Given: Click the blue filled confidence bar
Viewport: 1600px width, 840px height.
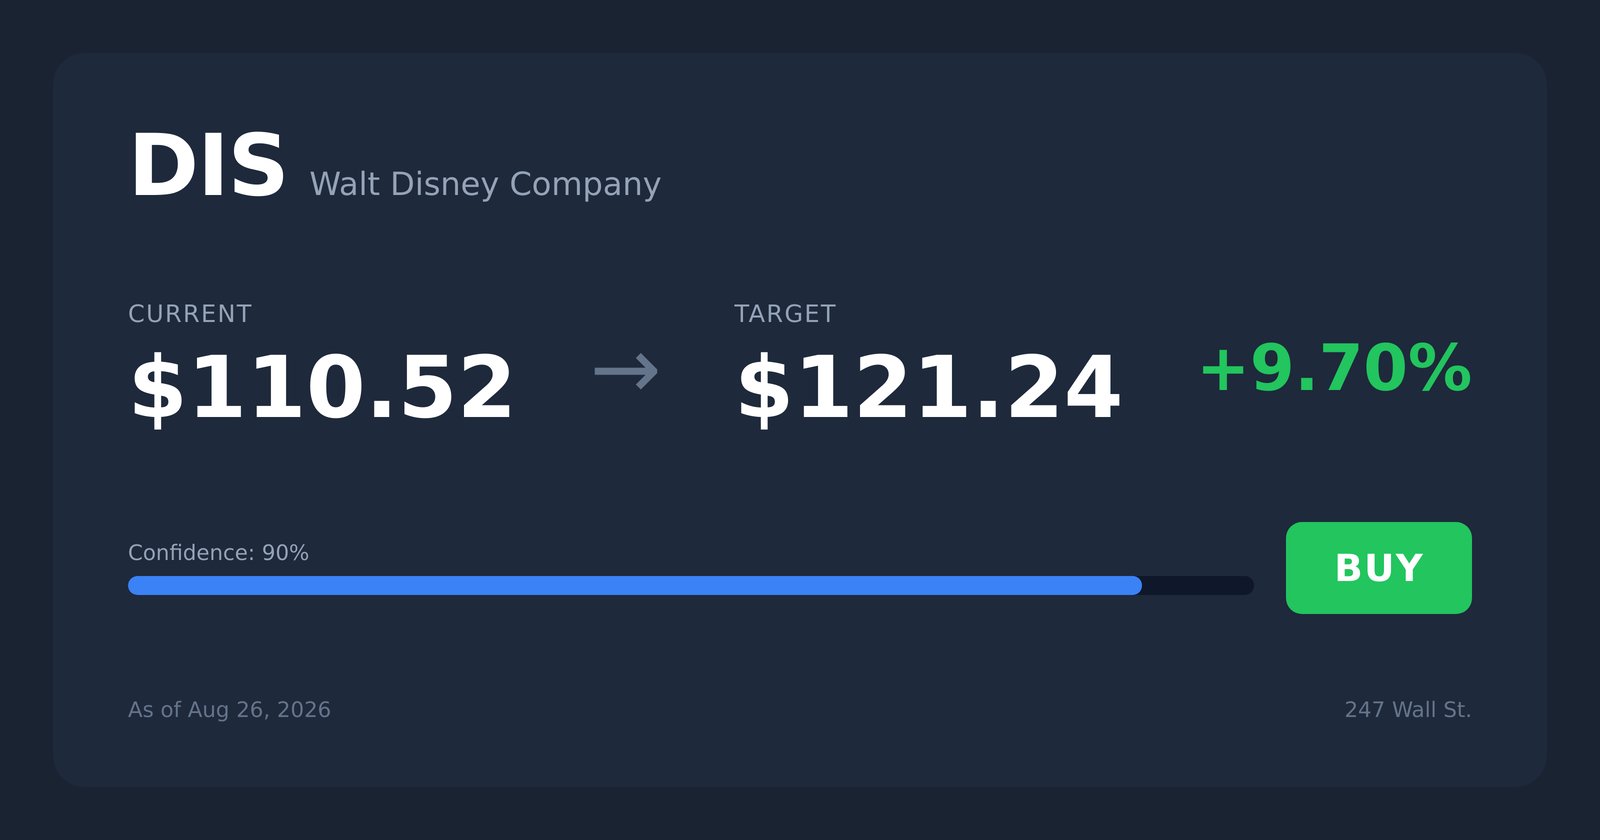Looking at the screenshot, I should (635, 585).
